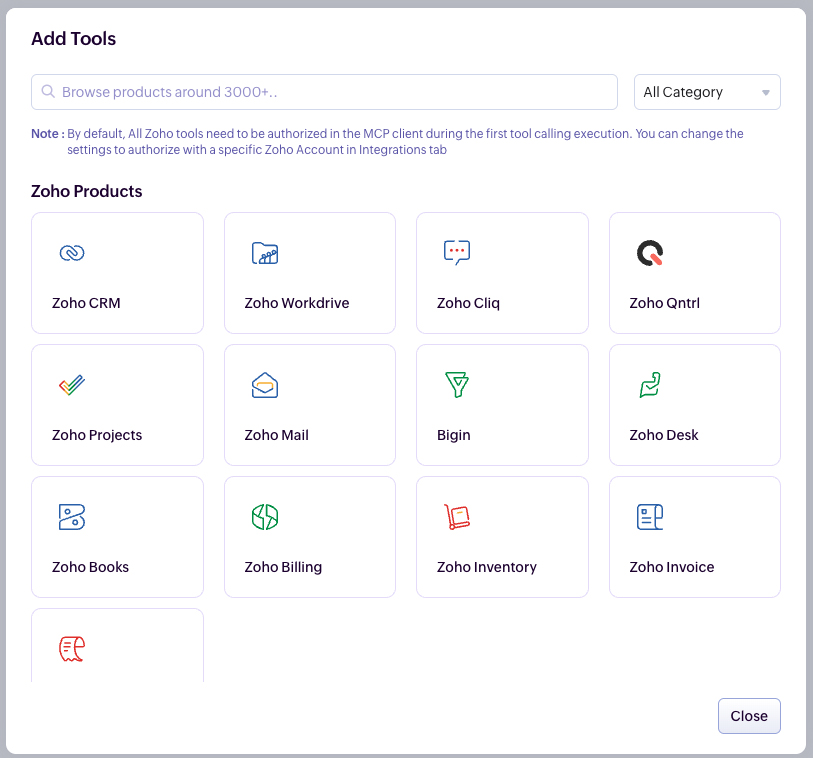
Task: Select the Zoho Billing globe icon
Action: point(265,517)
